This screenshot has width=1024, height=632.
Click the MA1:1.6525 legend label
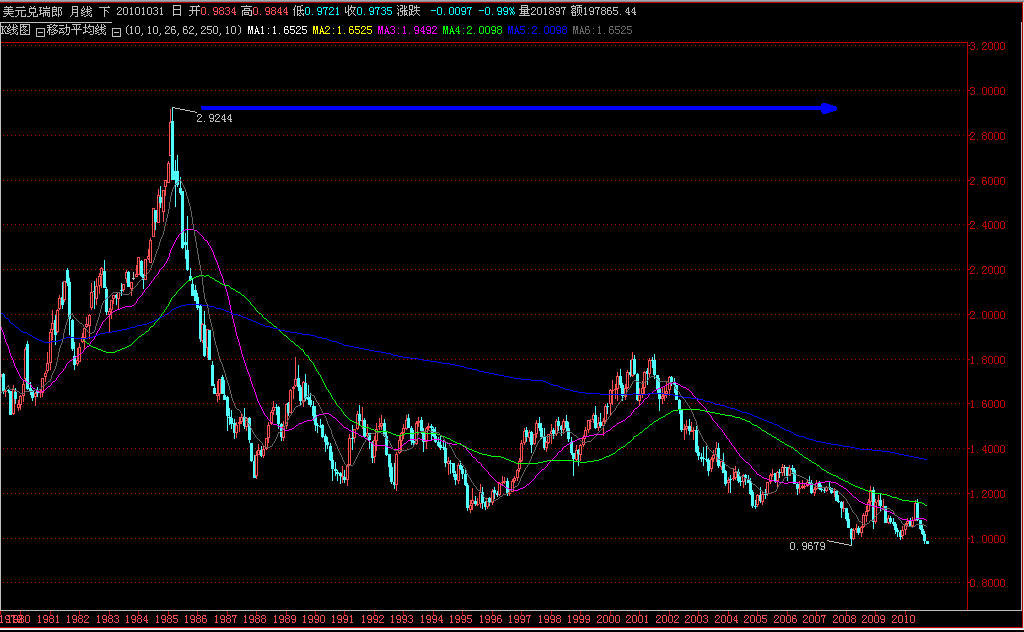click(x=277, y=31)
